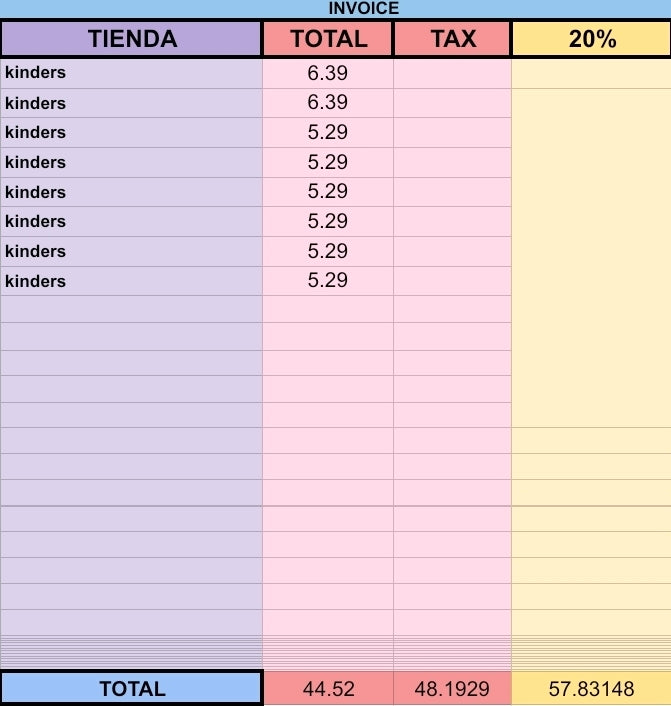The image size is (671, 706).
Task: Select the empty TOTAL cell below last 5.29
Action: click(328, 309)
